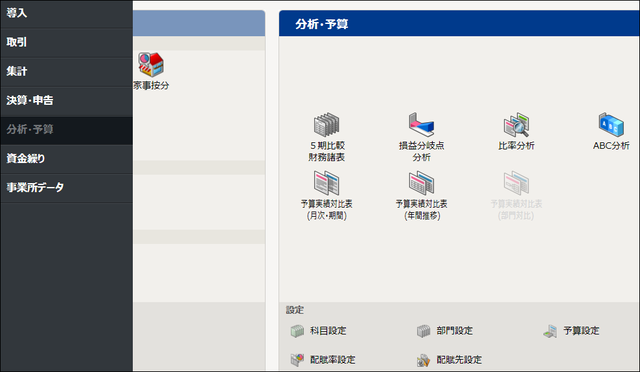Click the 比率分析 label
Screen dimensions: 640x372
tap(516, 146)
